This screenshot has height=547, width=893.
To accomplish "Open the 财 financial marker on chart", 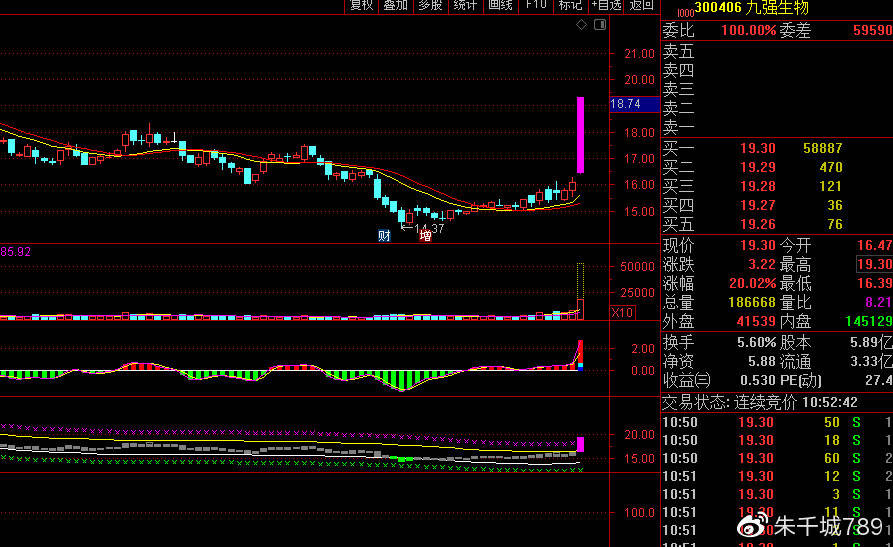I will click(384, 235).
